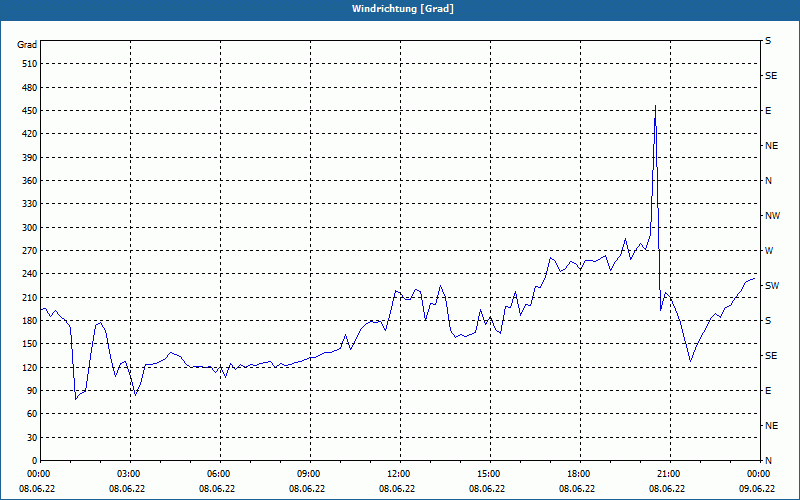Click the 420 degree axis label
The width and height of the screenshot is (800, 500).
click(30, 134)
